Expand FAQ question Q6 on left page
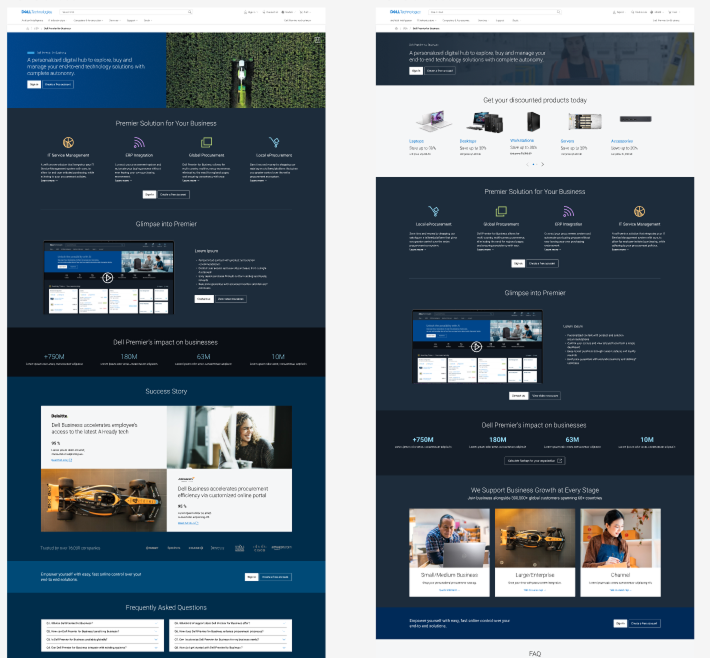This screenshot has height=658, width=710. (x=230, y=631)
